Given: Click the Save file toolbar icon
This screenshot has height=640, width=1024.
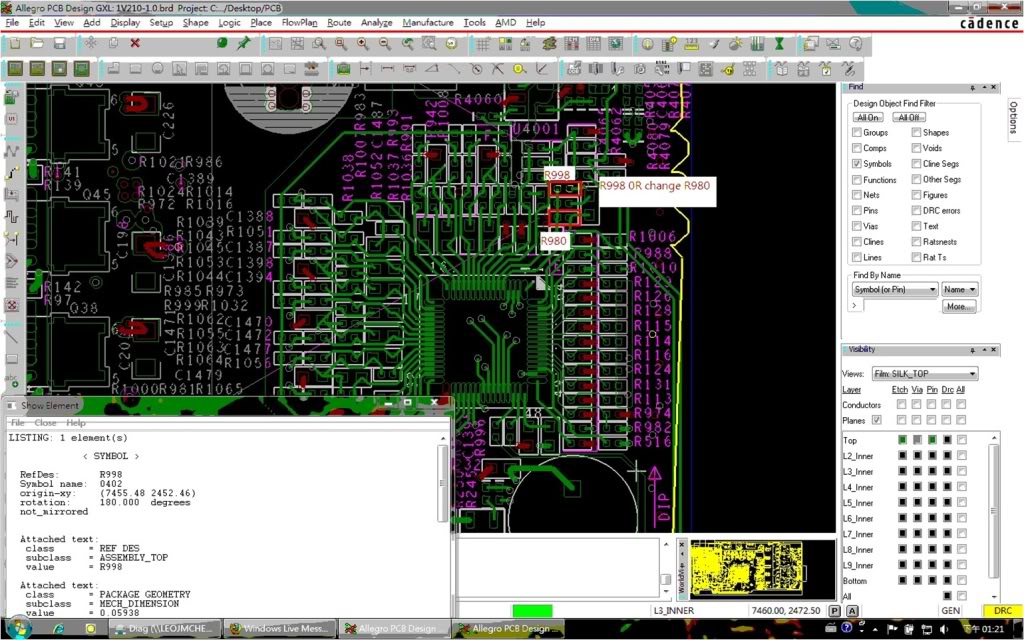Looking at the screenshot, I should [x=60, y=44].
